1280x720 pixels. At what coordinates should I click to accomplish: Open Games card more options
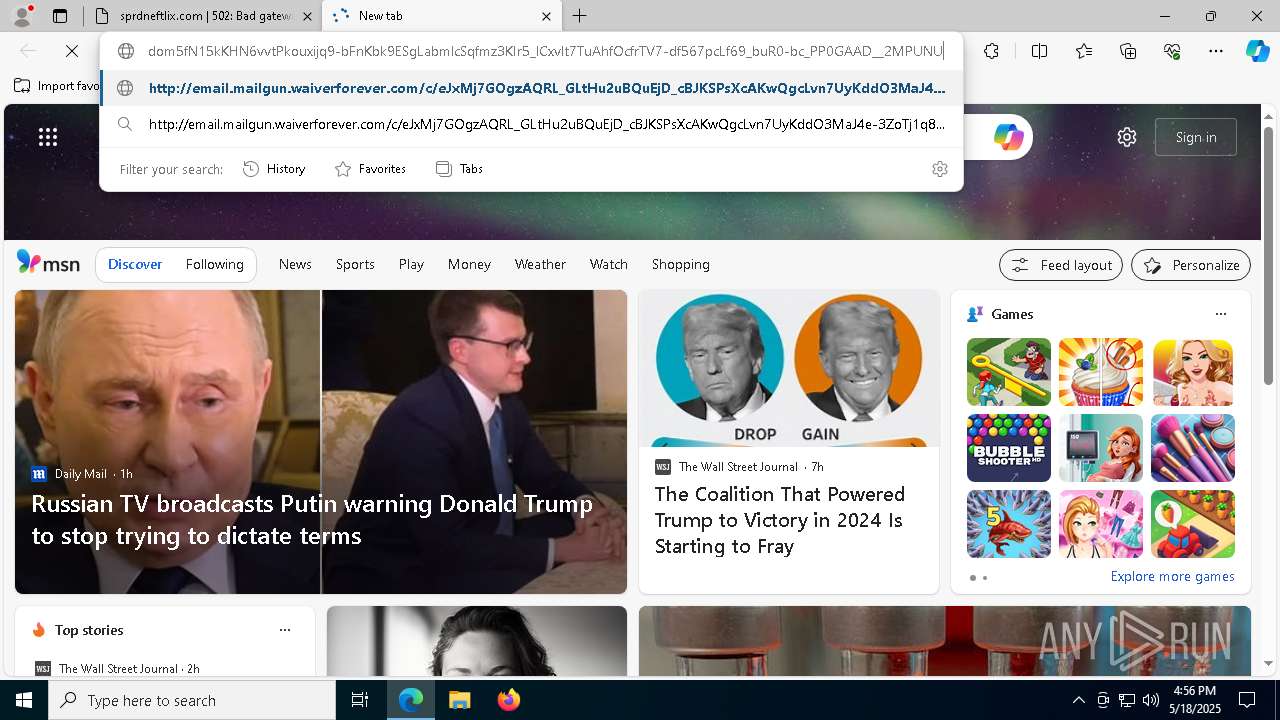click(1220, 314)
